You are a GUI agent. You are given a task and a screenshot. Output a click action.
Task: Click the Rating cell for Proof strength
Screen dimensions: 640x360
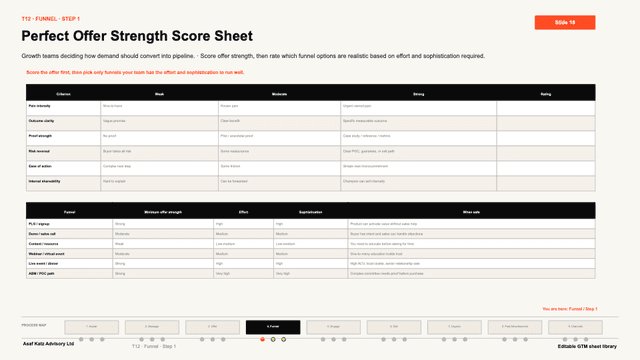pos(546,138)
